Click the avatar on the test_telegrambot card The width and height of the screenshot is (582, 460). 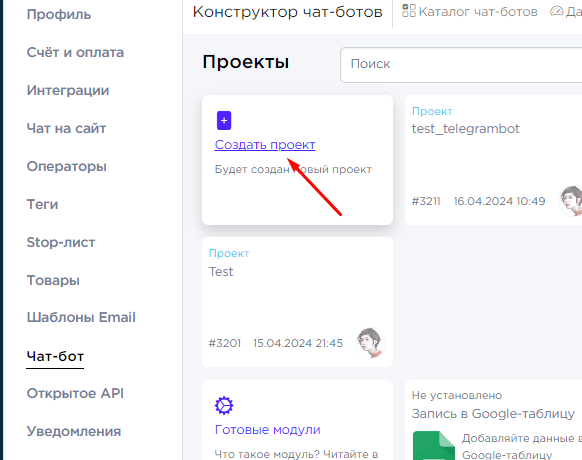pos(571,201)
